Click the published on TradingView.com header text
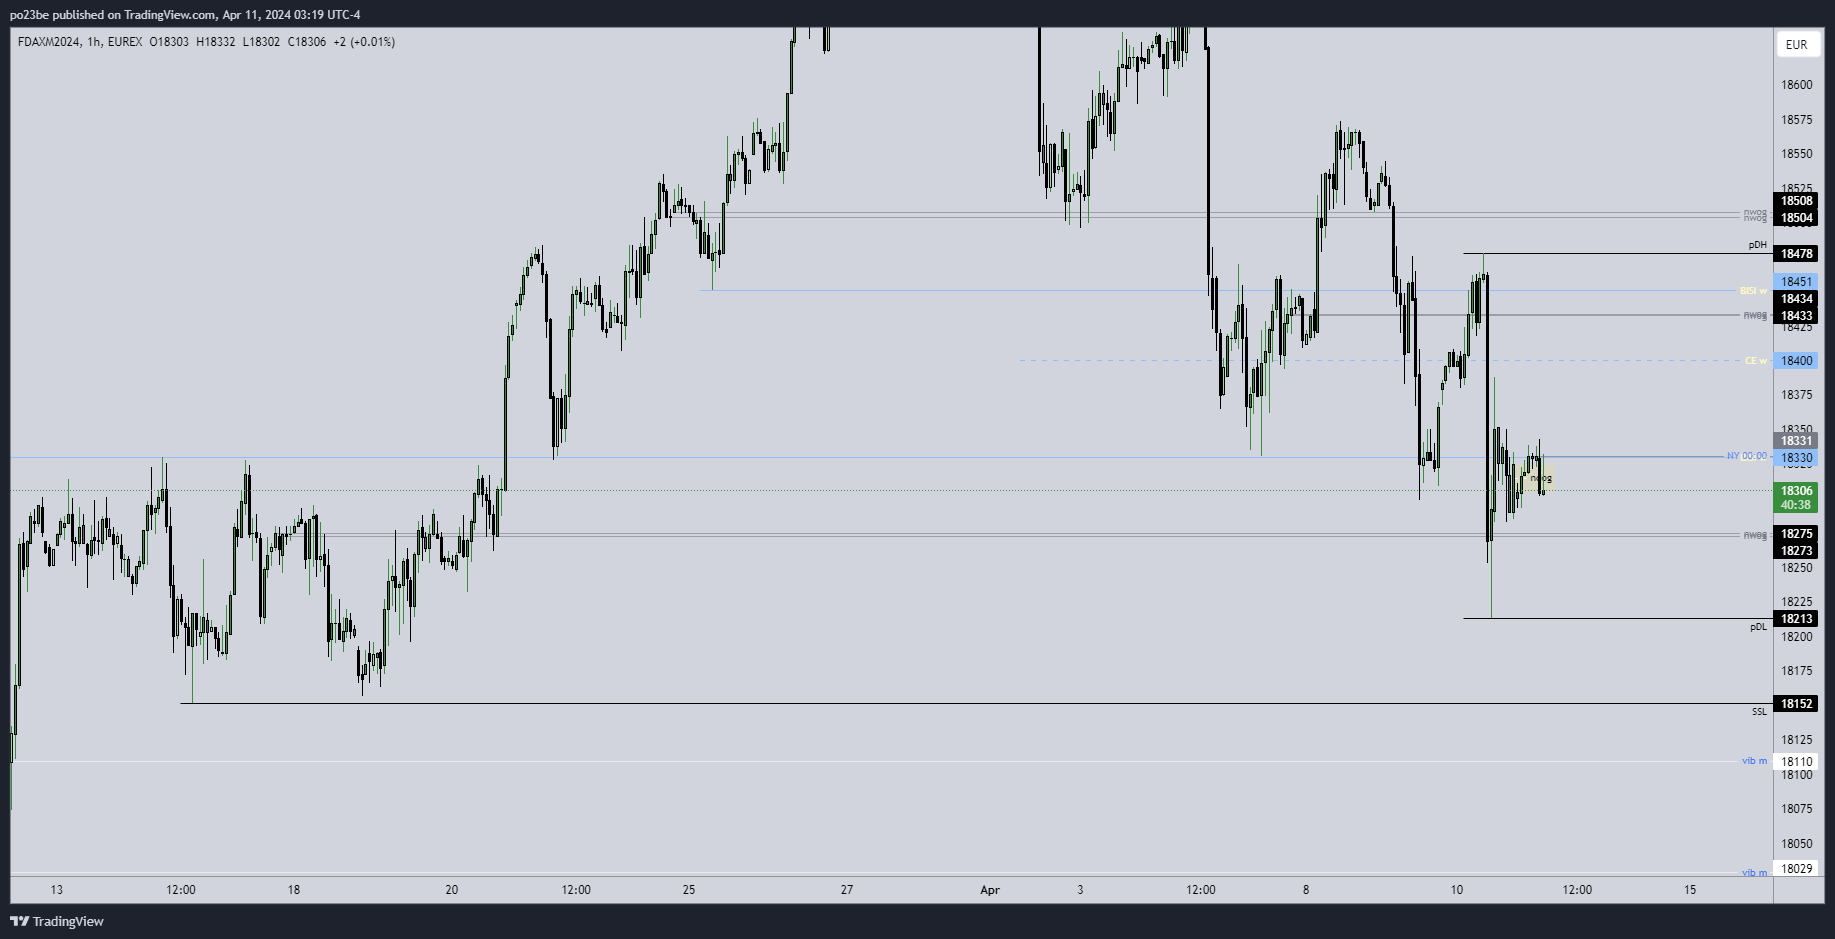Viewport: 1835px width, 939px height. (185, 14)
